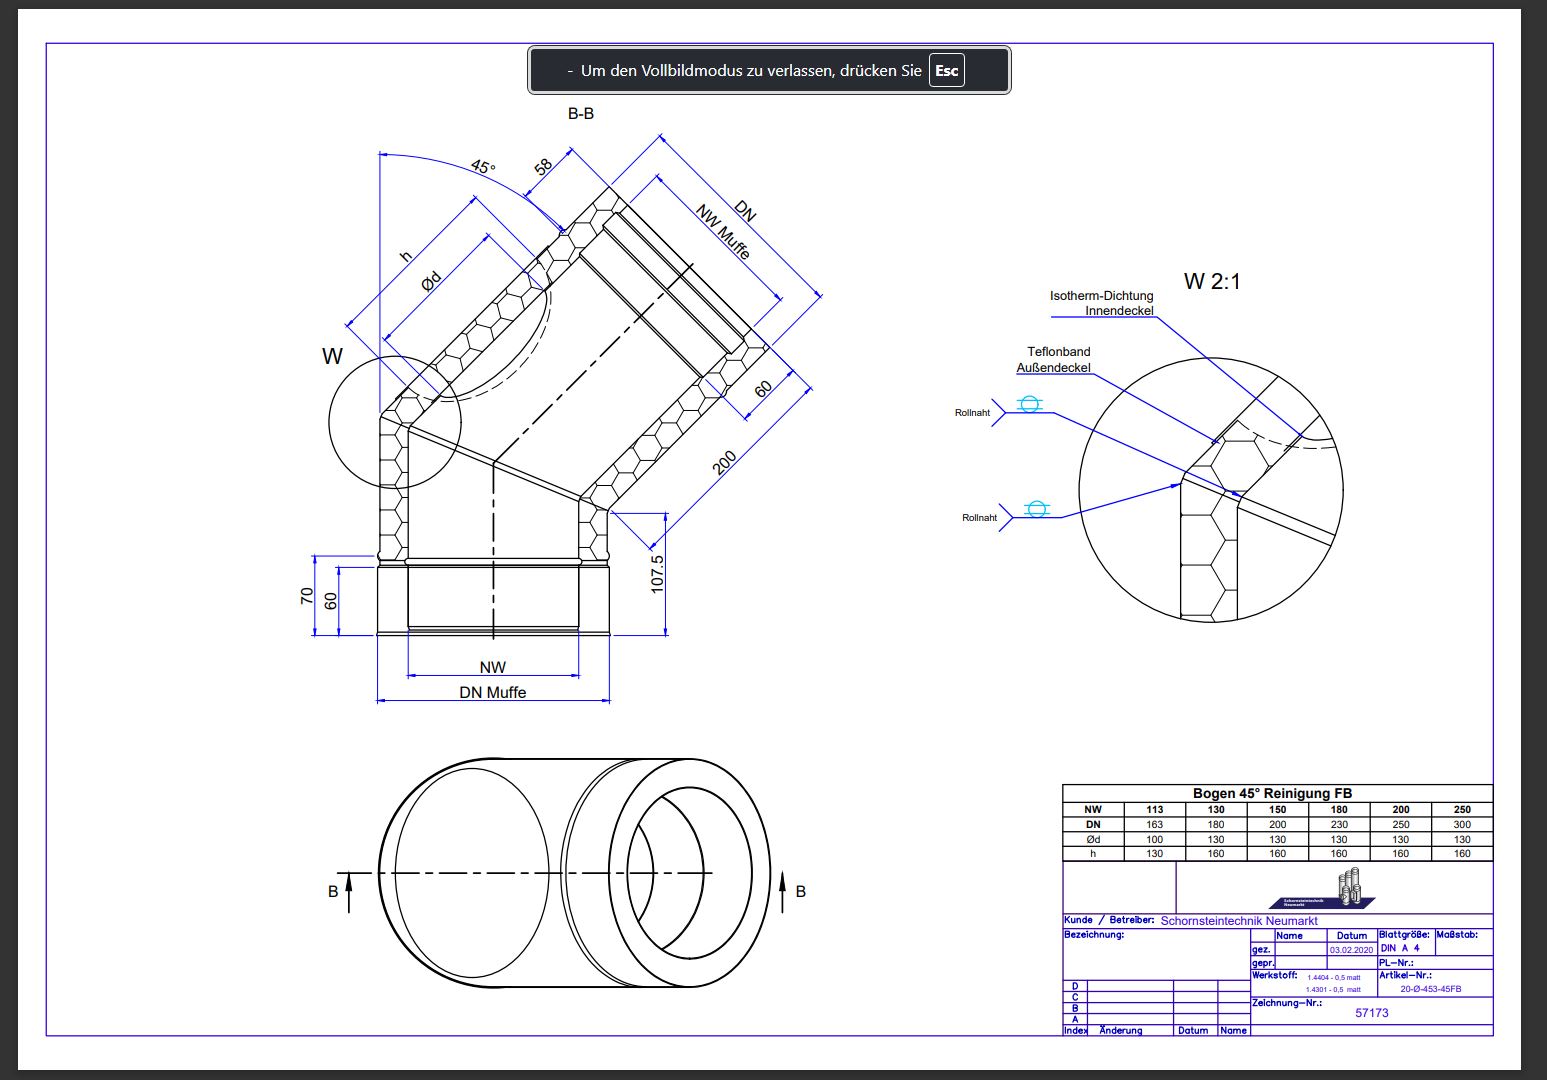Click the 45° angle dimension label
Image resolution: width=1547 pixels, height=1080 pixels.
[483, 167]
